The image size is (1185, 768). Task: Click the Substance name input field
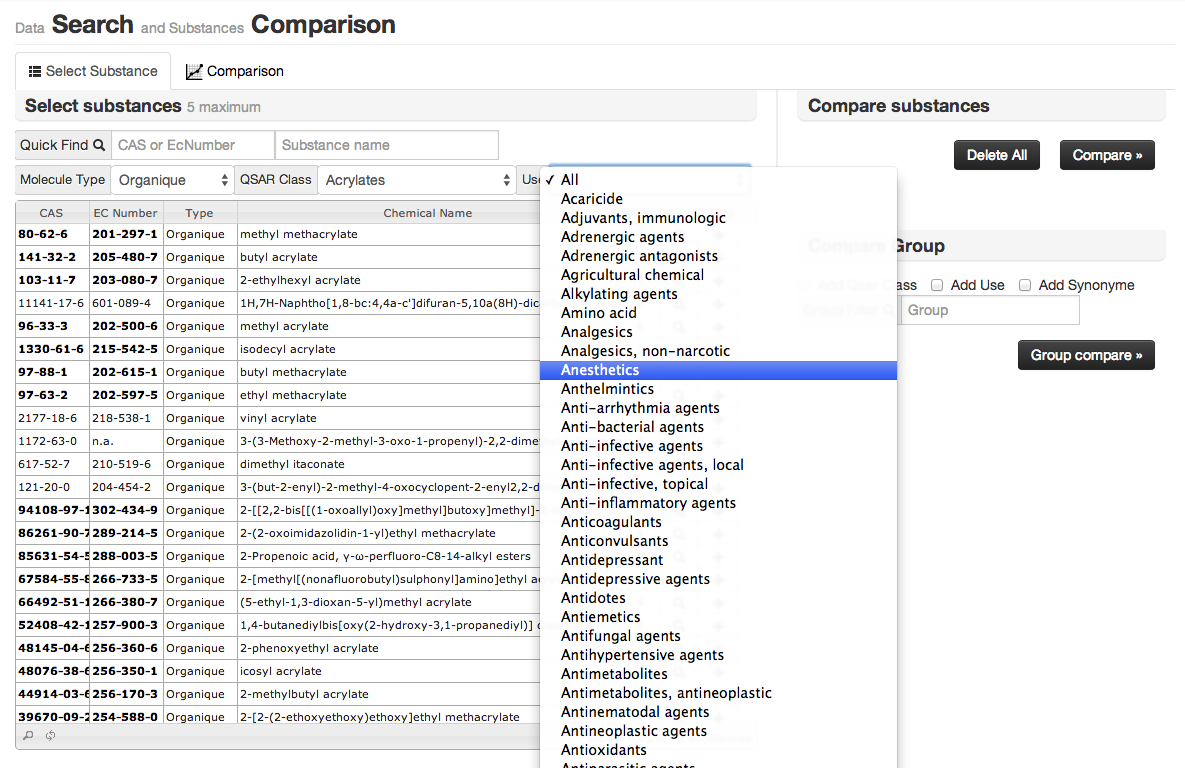[386, 145]
